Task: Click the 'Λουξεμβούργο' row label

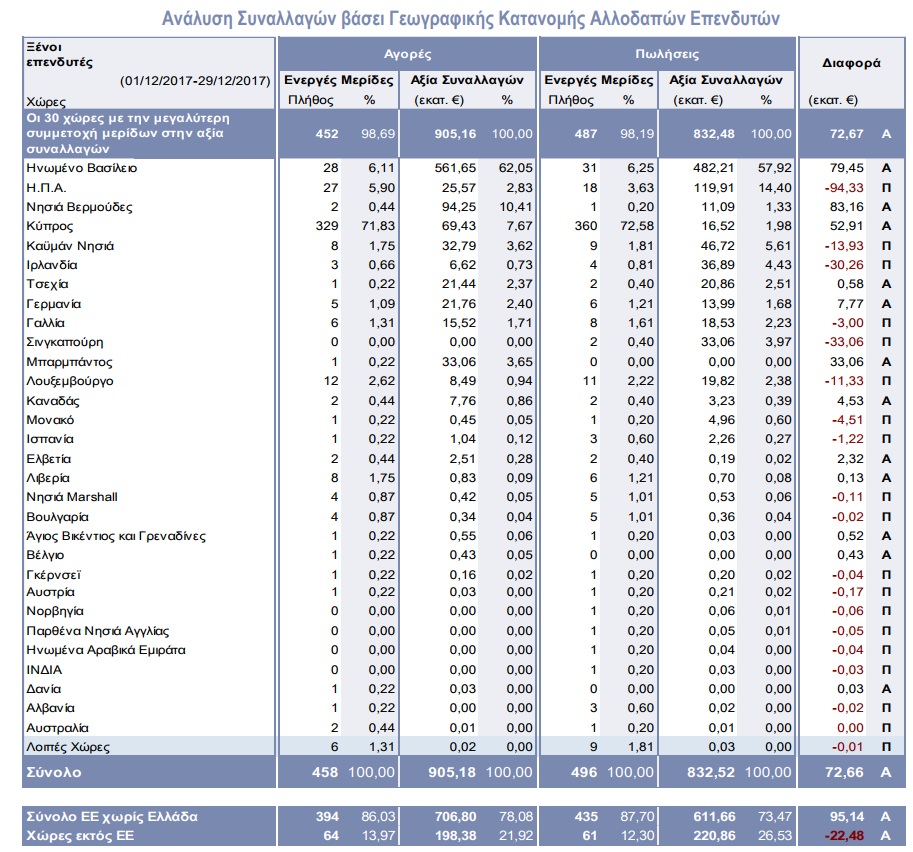Action: 69,381
